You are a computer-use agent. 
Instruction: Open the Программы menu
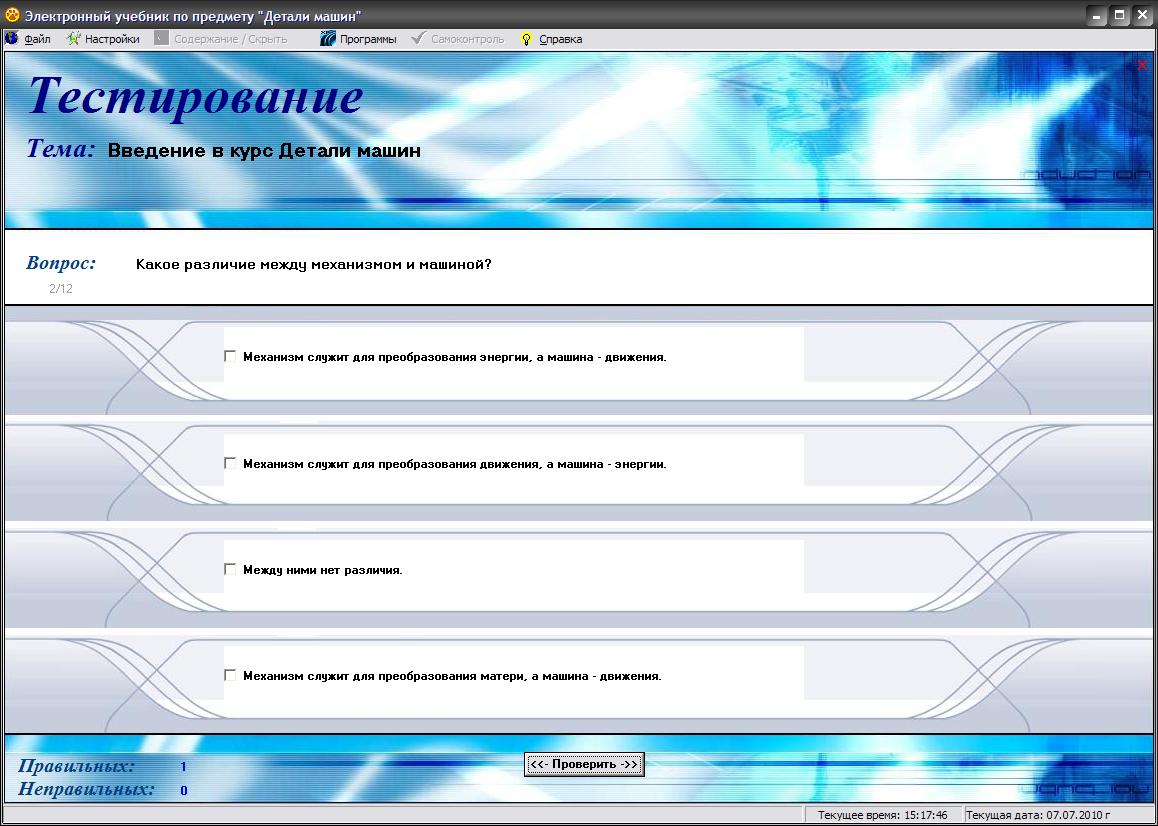click(367, 39)
